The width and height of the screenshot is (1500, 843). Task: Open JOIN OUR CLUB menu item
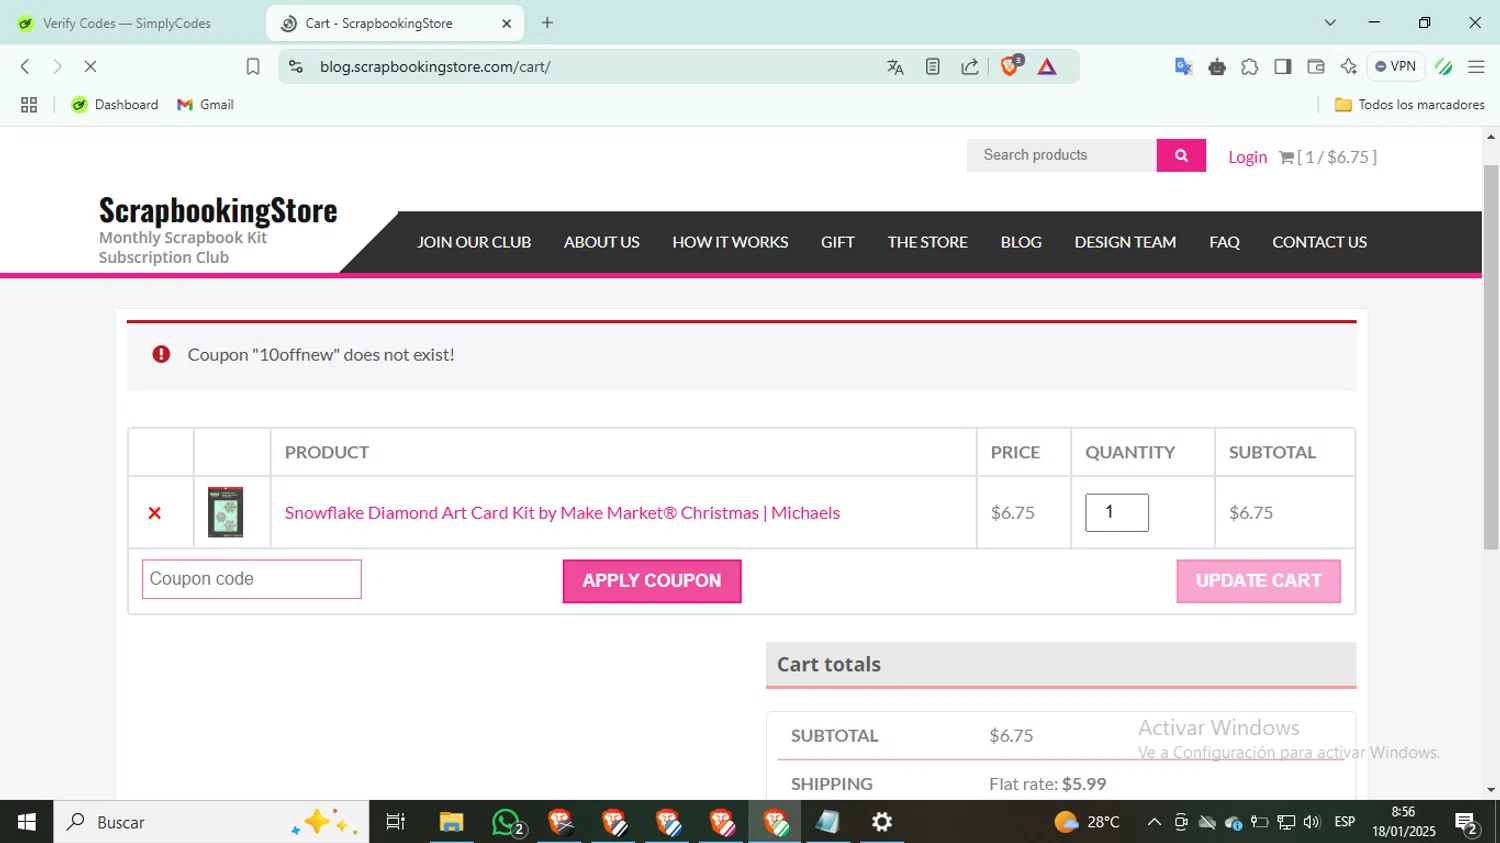[474, 242]
